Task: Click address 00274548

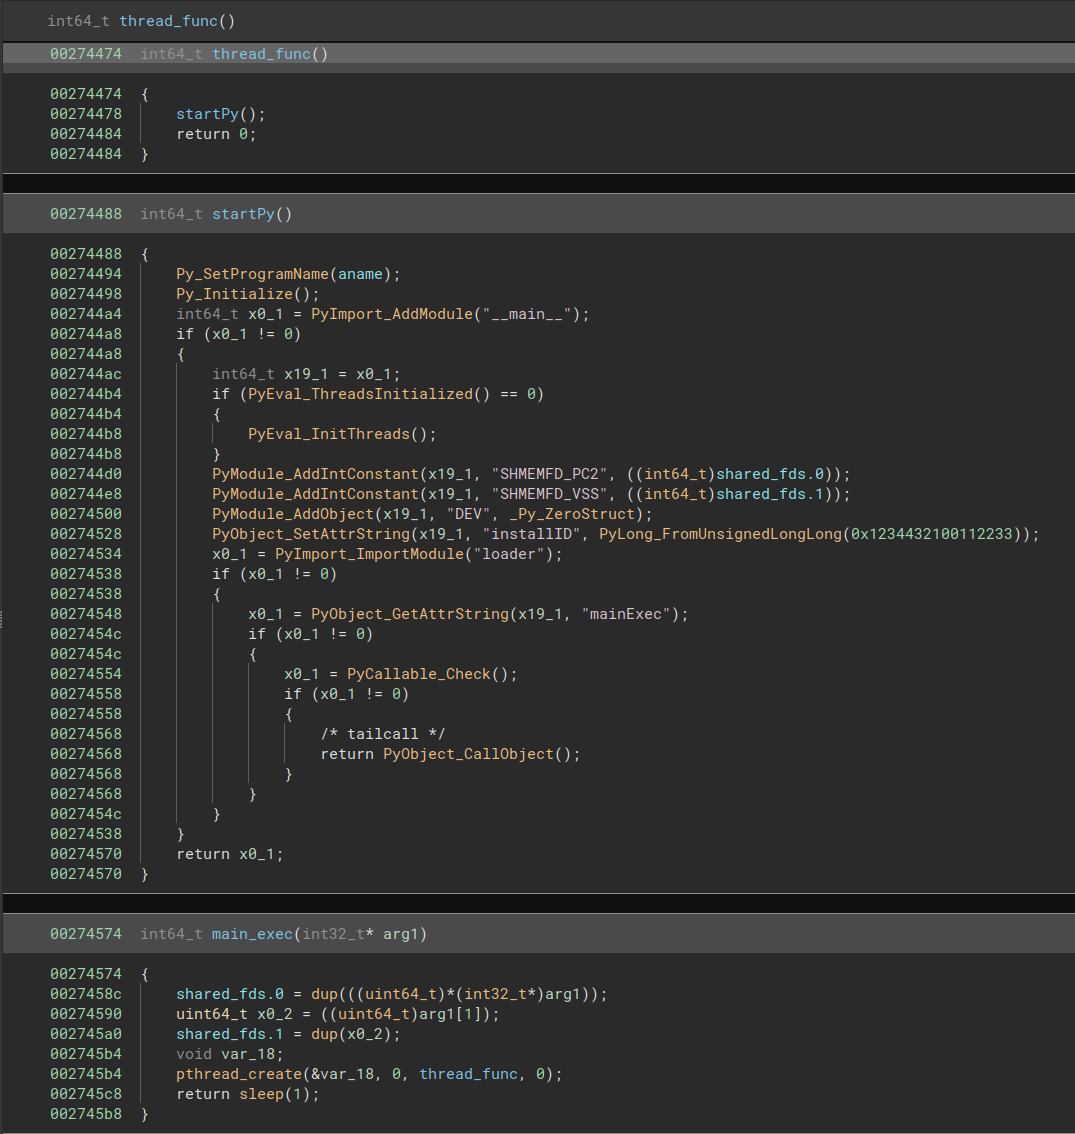Action: (86, 614)
